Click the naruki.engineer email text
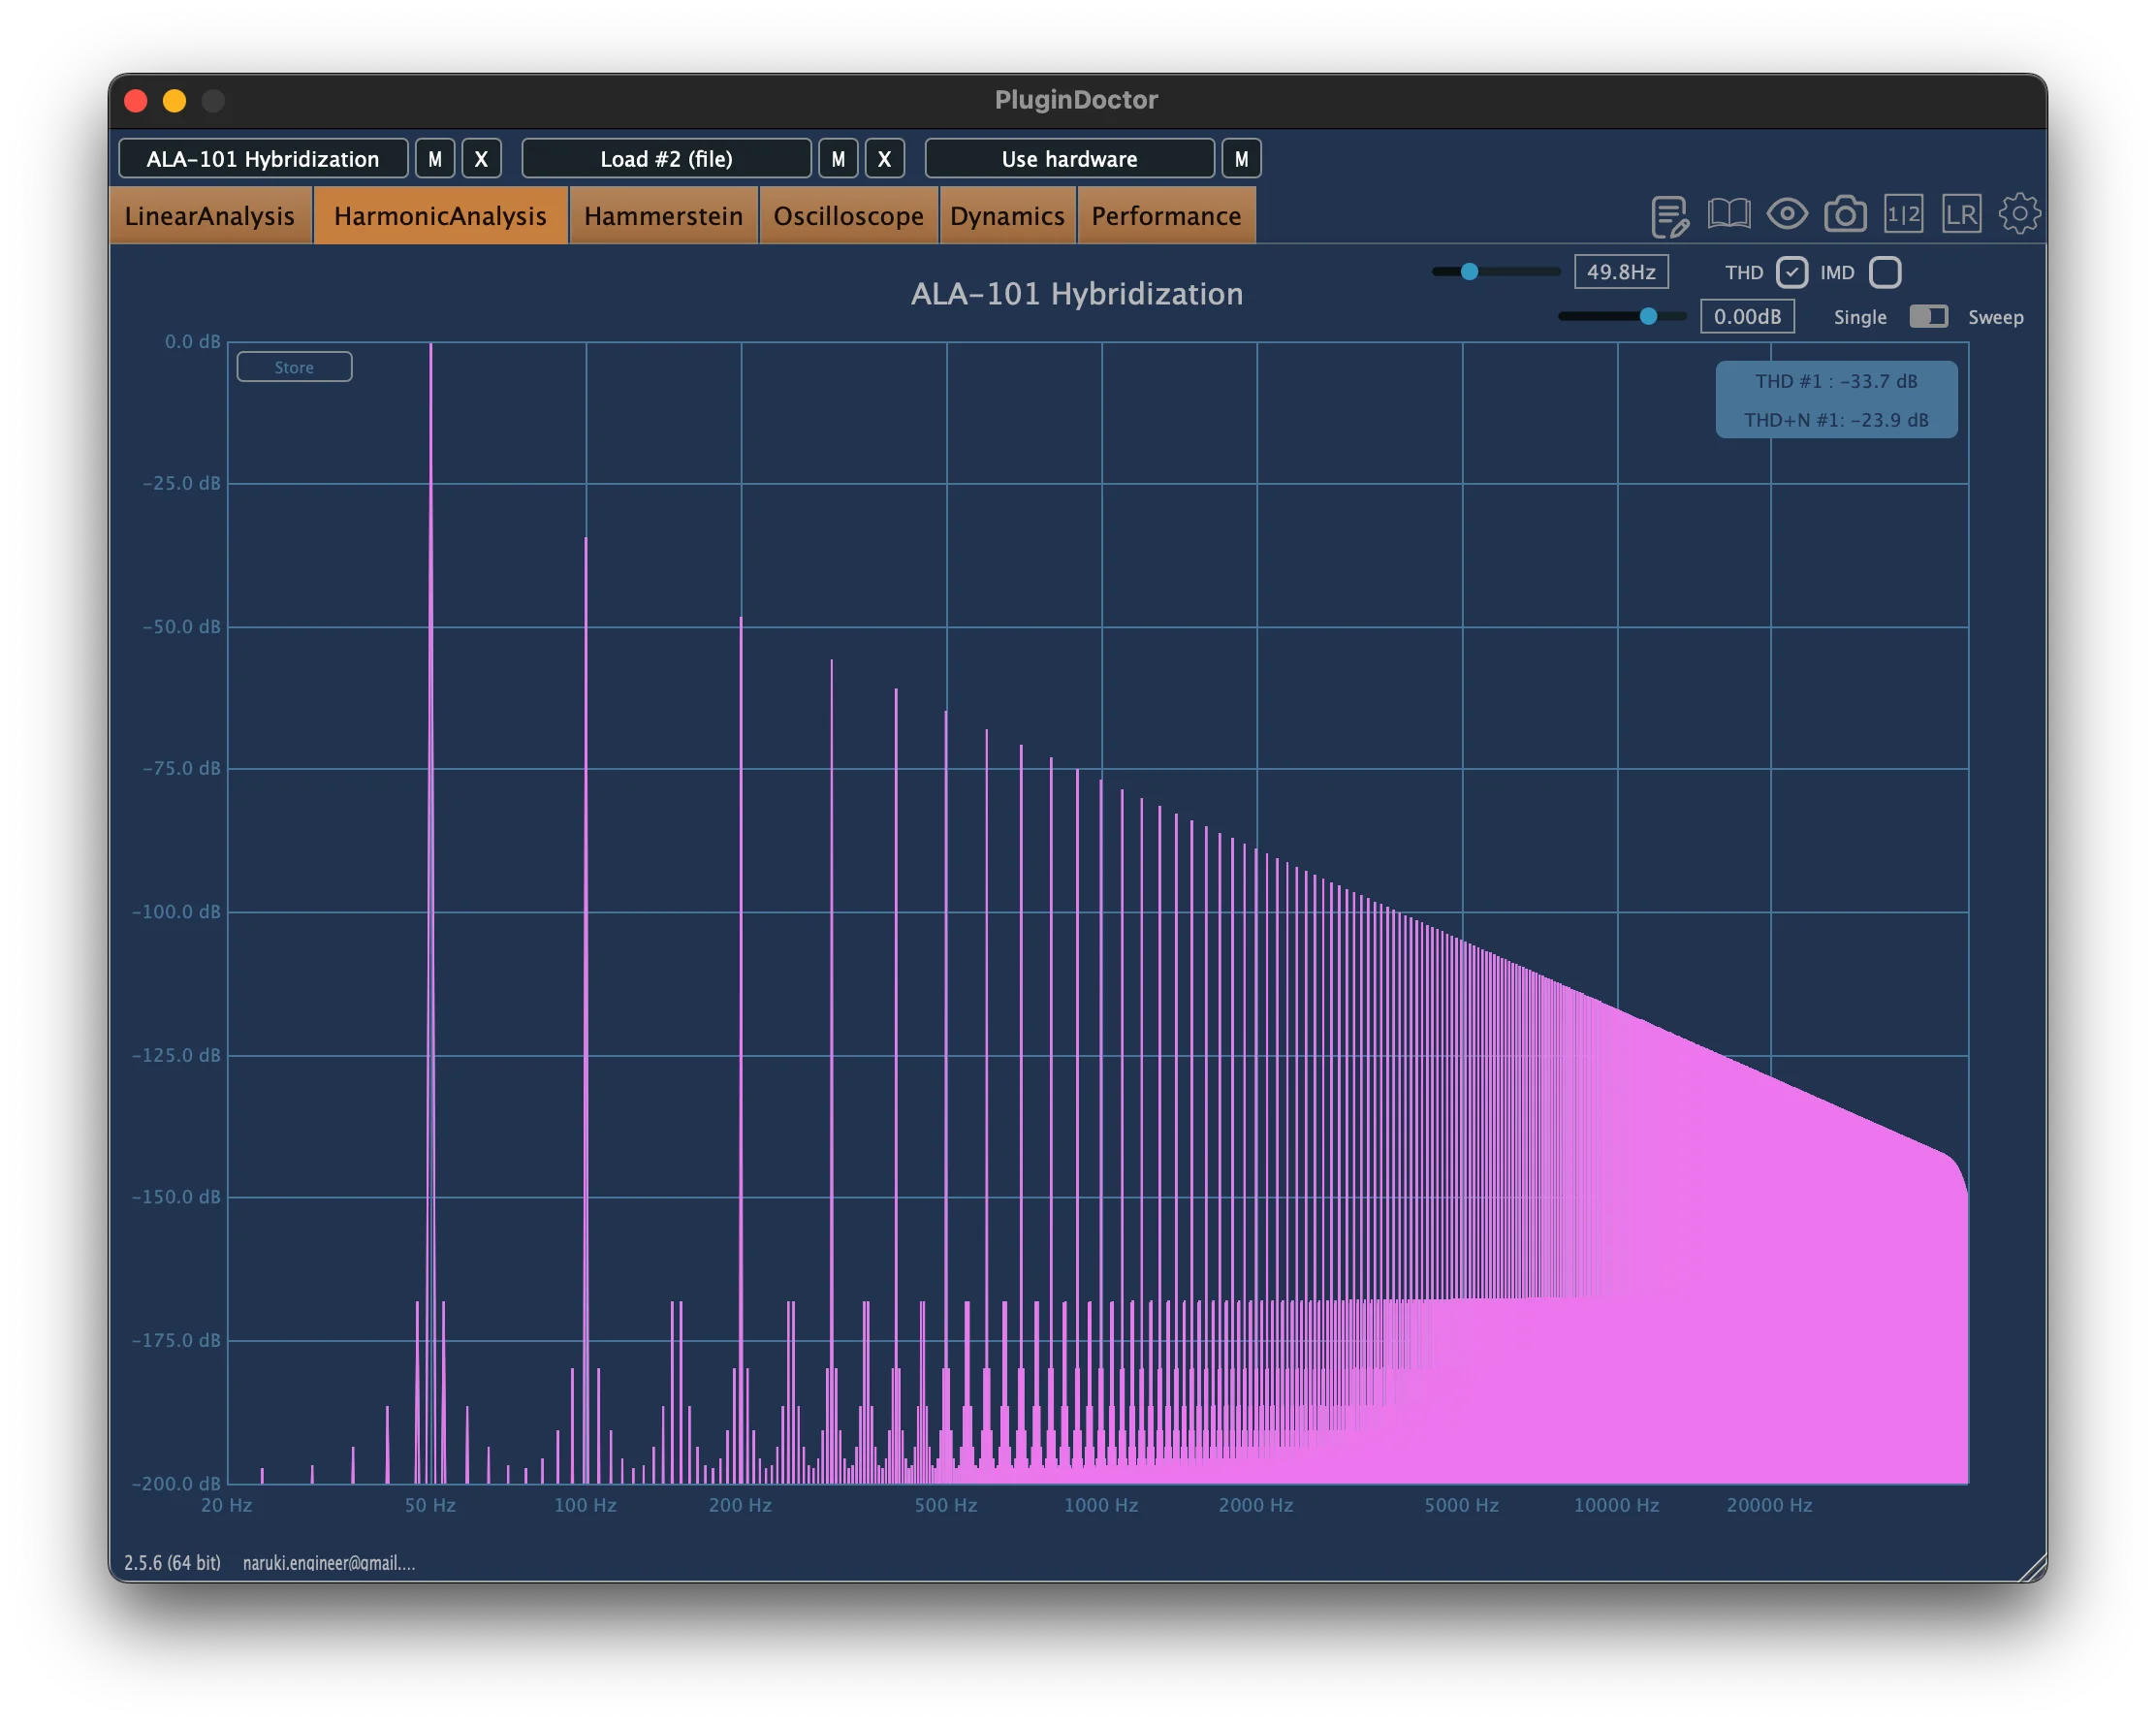The width and height of the screenshot is (2156, 1726). click(x=329, y=1562)
